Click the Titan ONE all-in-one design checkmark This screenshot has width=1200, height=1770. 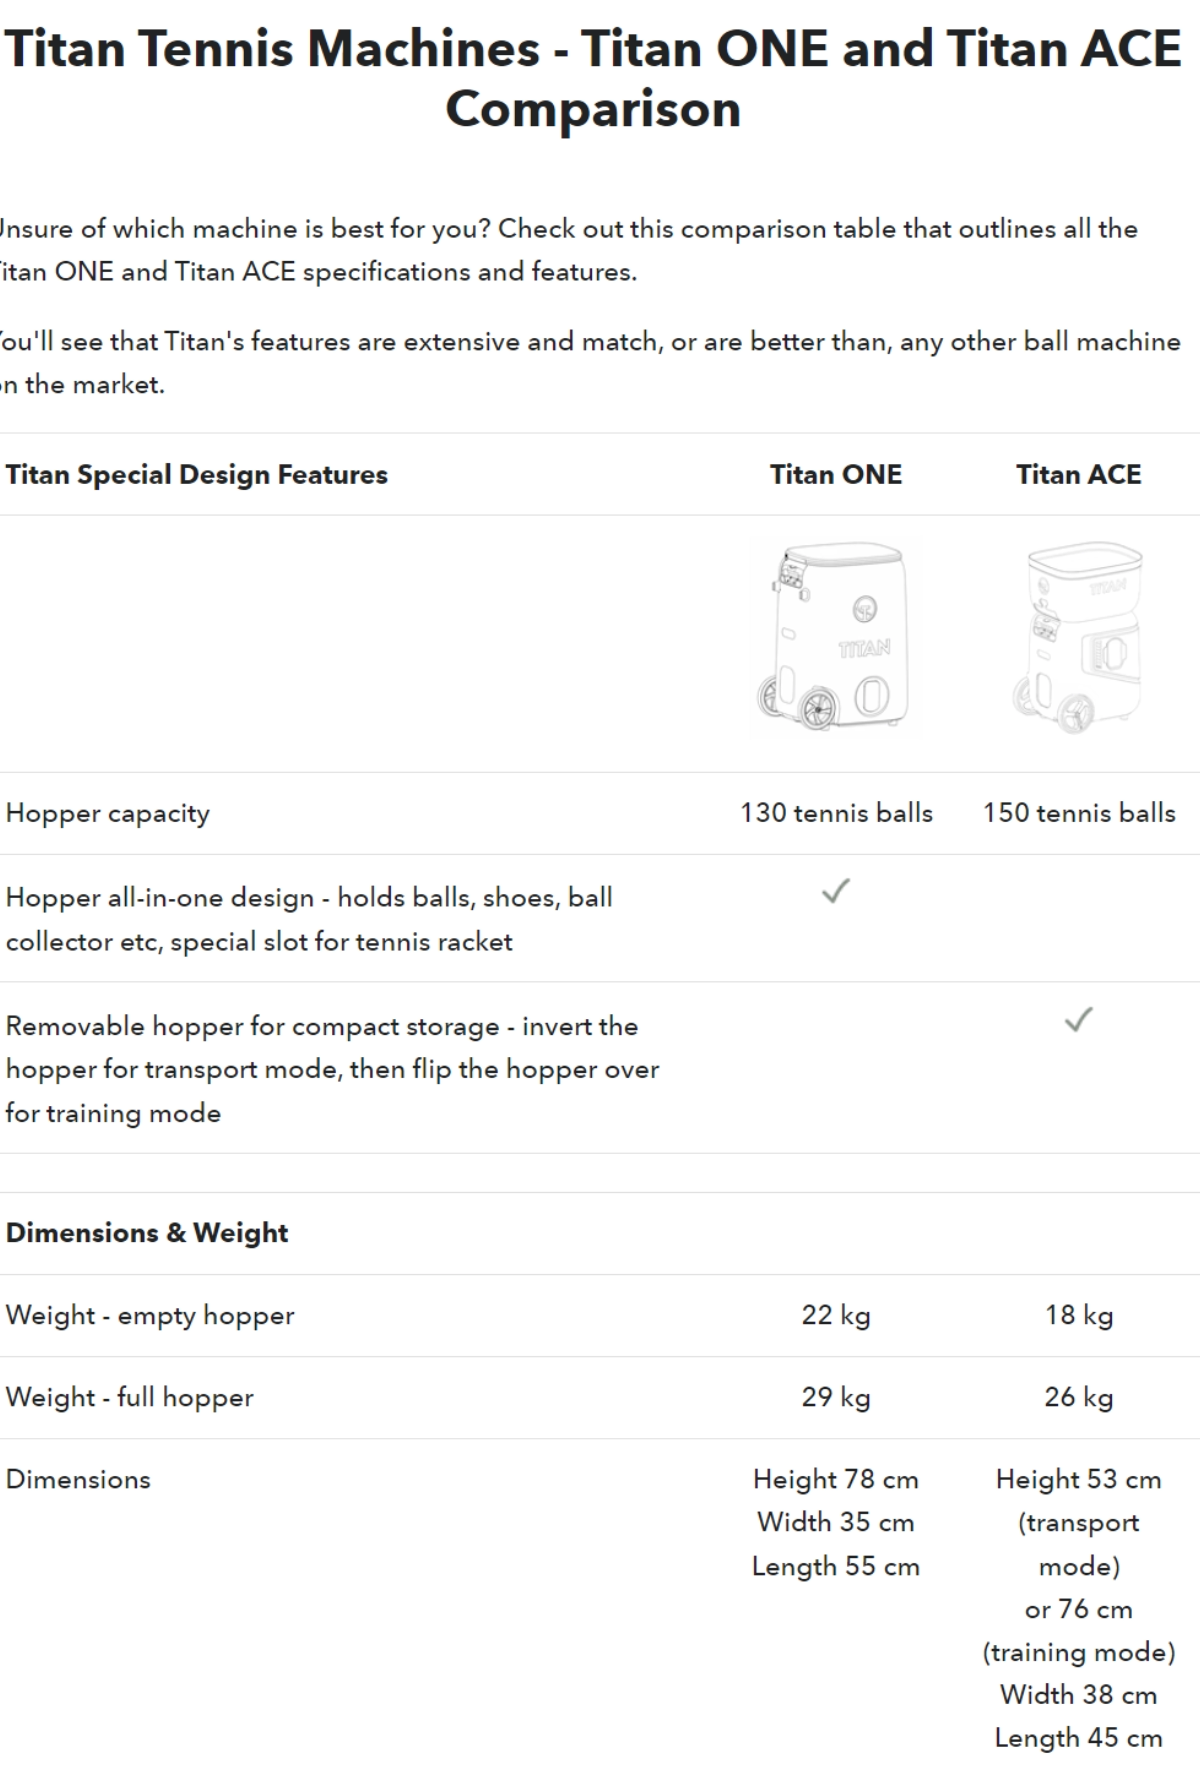coord(836,891)
